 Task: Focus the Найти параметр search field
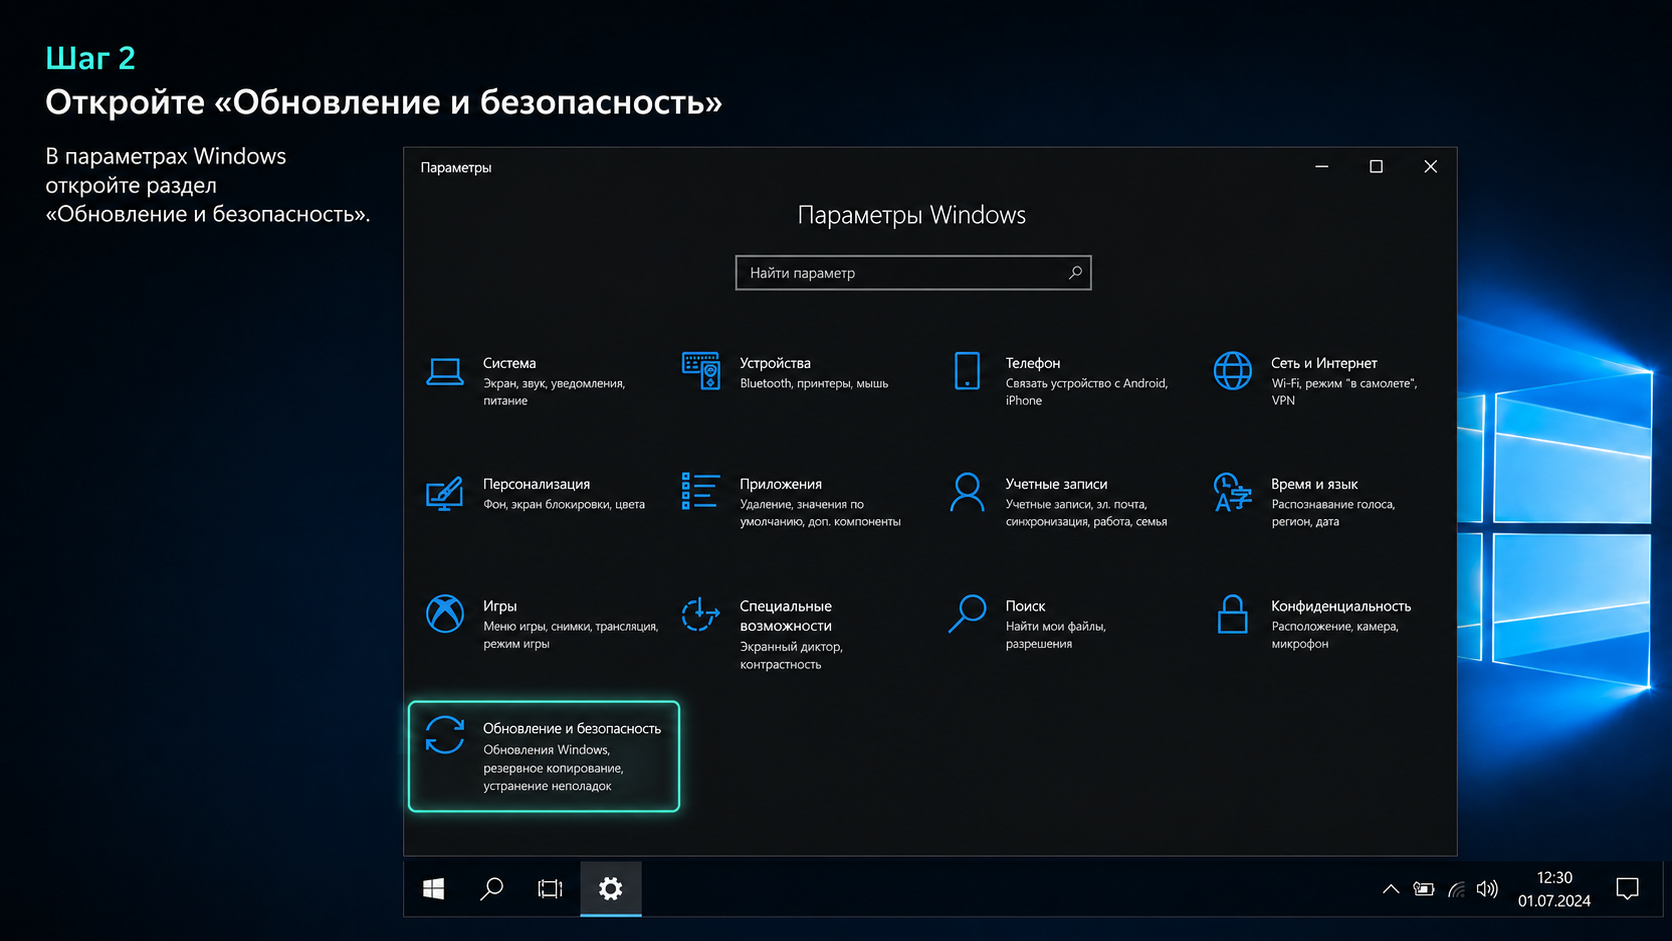(x=913, y=272)
